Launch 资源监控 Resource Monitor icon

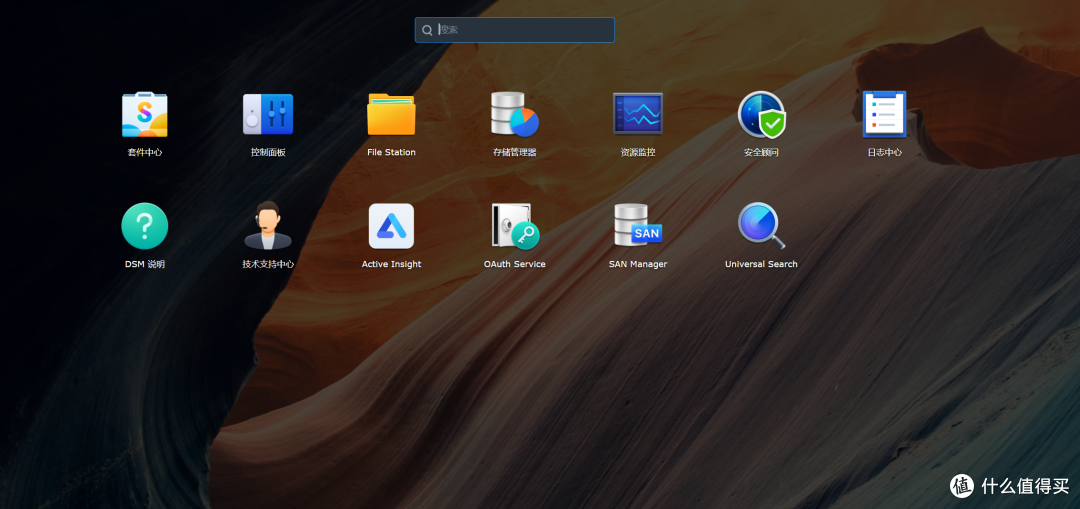point(638,114)
